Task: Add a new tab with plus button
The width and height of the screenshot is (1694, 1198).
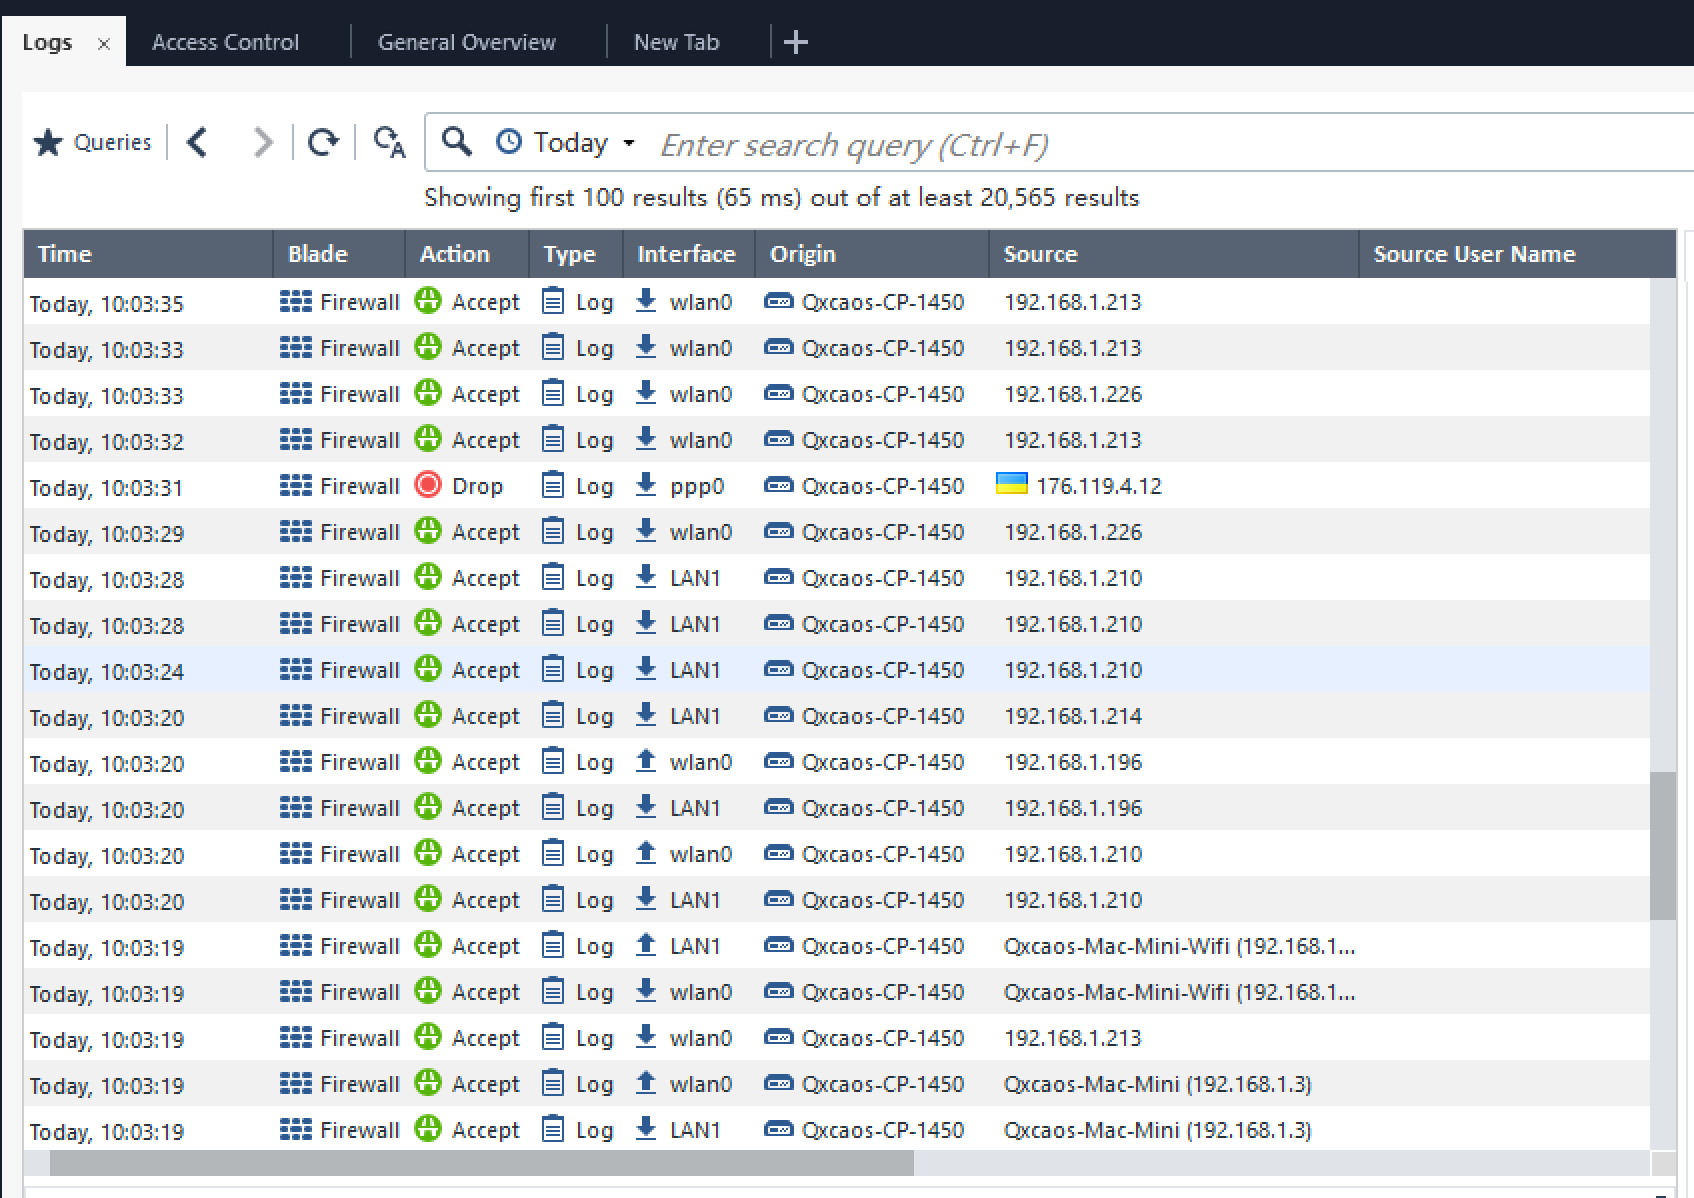Action: pyautogui.click(x=796, y=42)
